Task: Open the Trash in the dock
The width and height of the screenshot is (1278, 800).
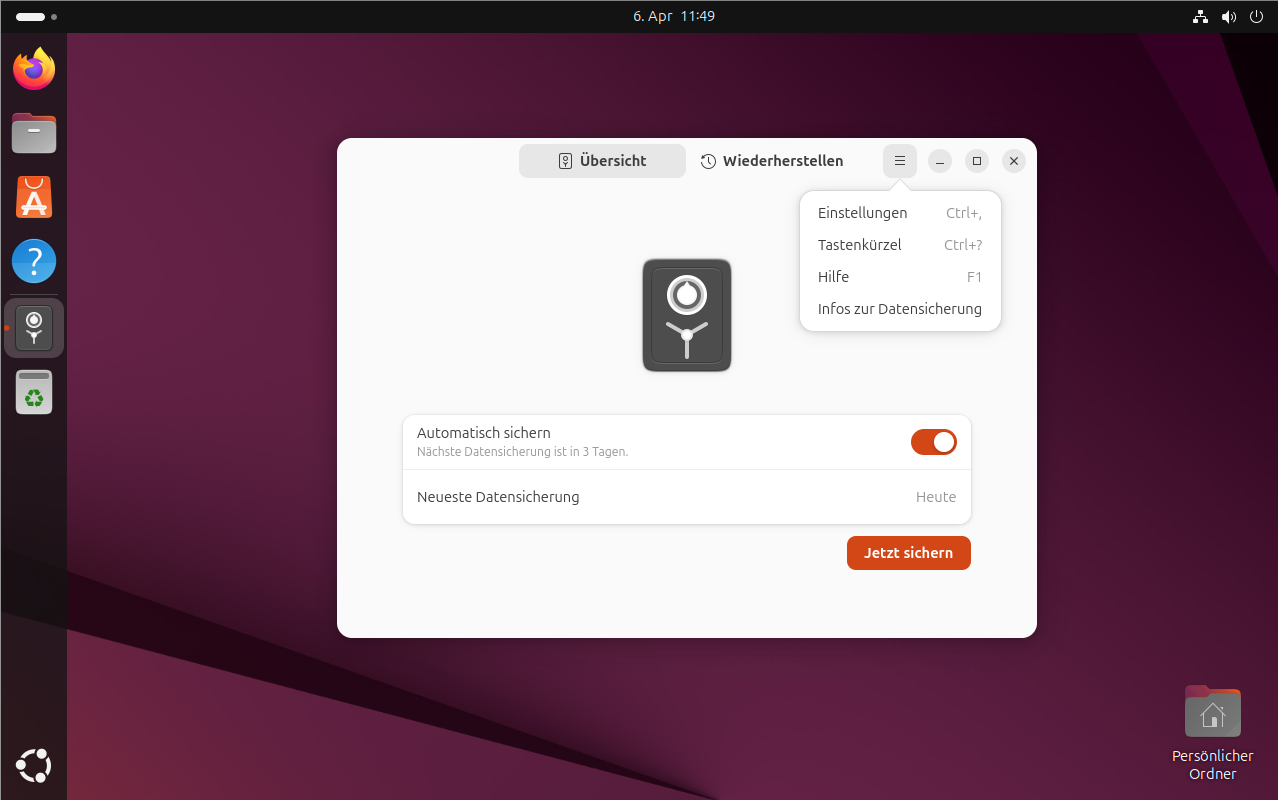Action: click(34, 392)
